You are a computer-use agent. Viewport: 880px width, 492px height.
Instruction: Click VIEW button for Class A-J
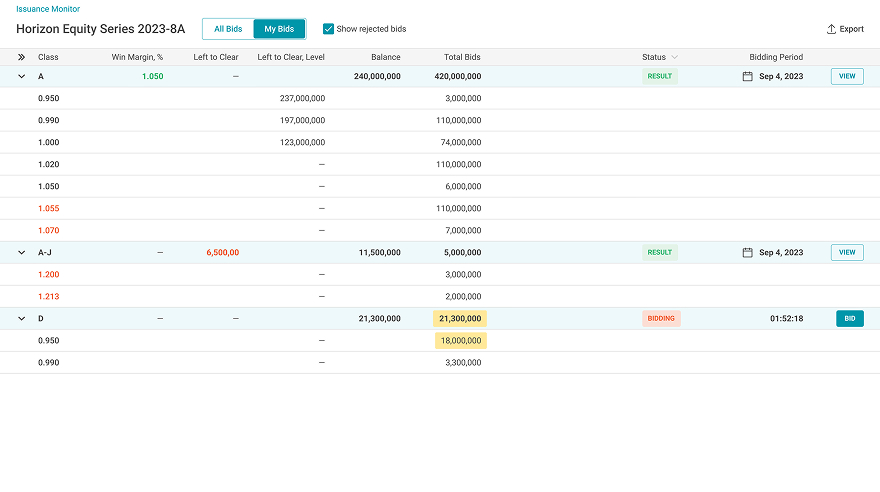point(847,252)
